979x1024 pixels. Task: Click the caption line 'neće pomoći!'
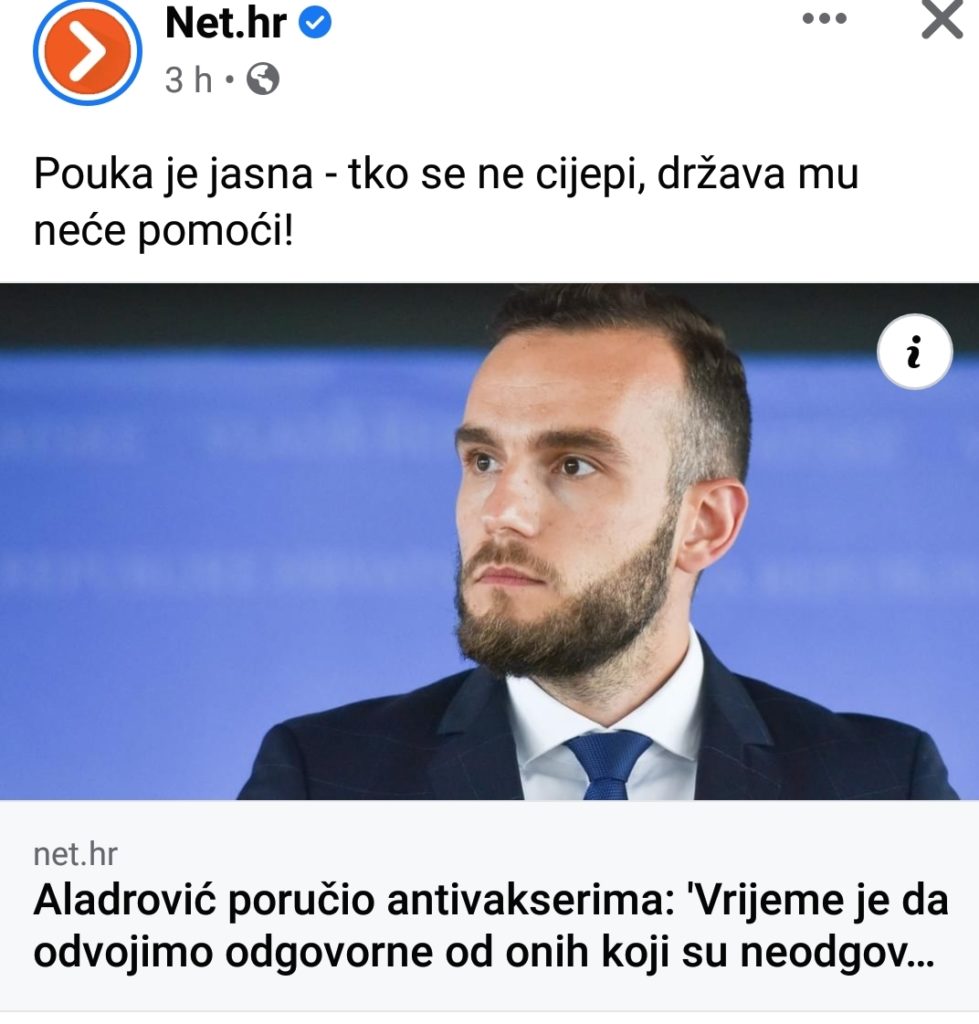coord(163,231)
